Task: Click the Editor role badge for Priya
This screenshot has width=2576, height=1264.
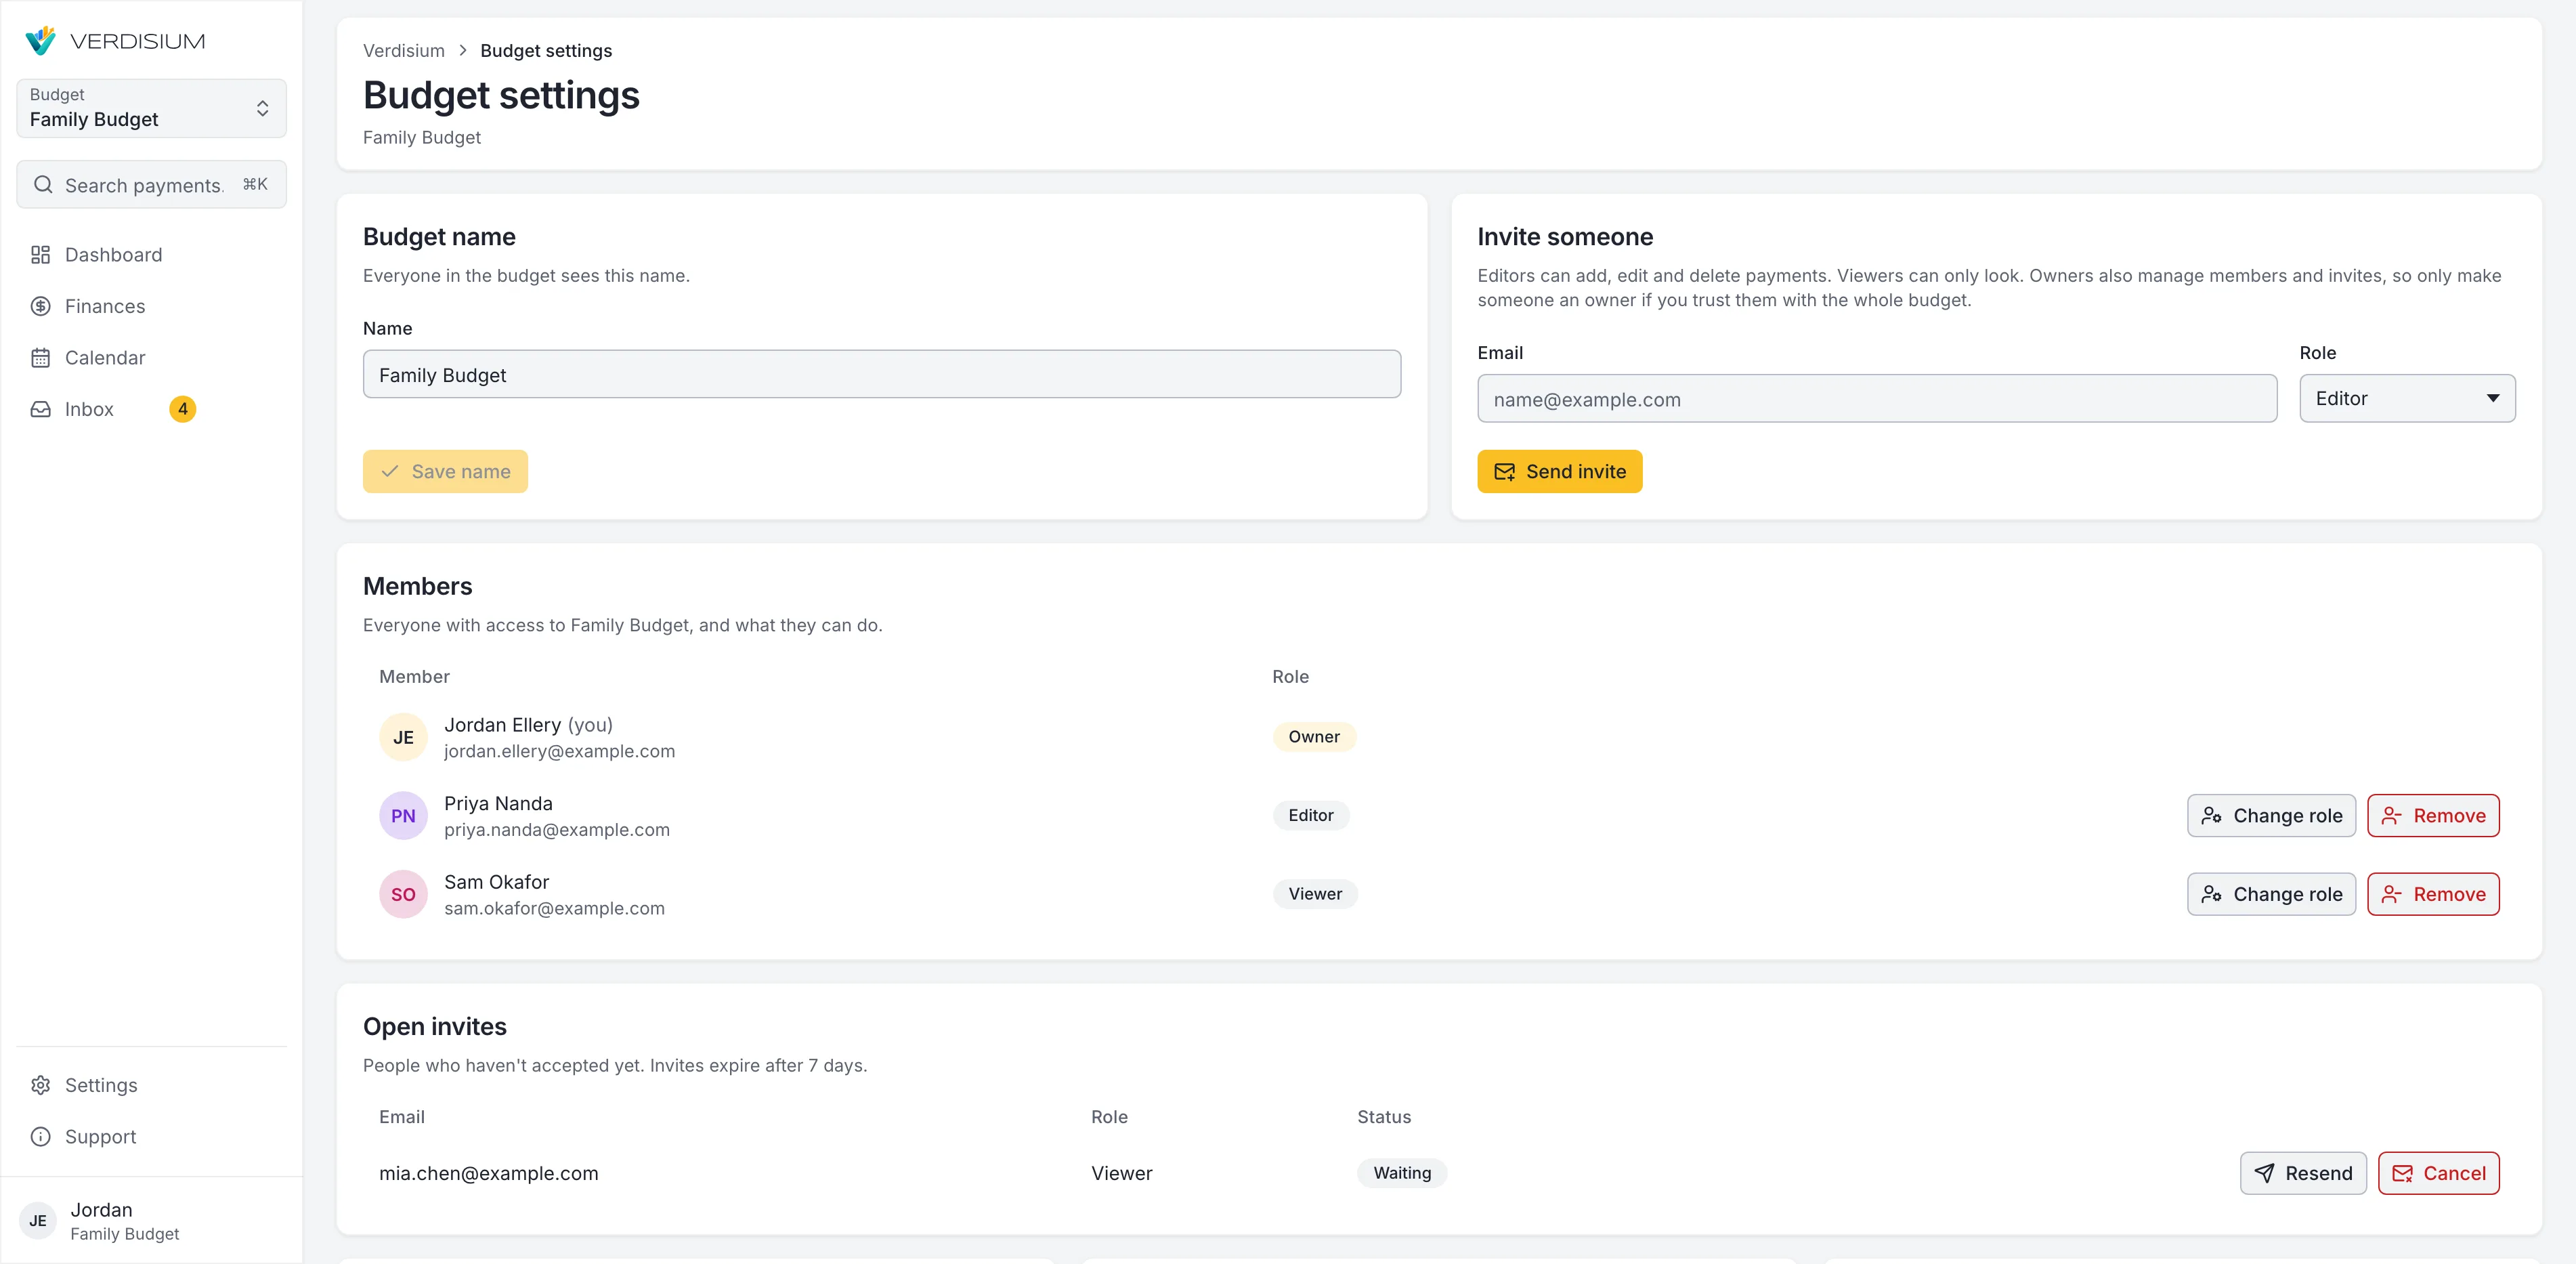Action: 1311,816
